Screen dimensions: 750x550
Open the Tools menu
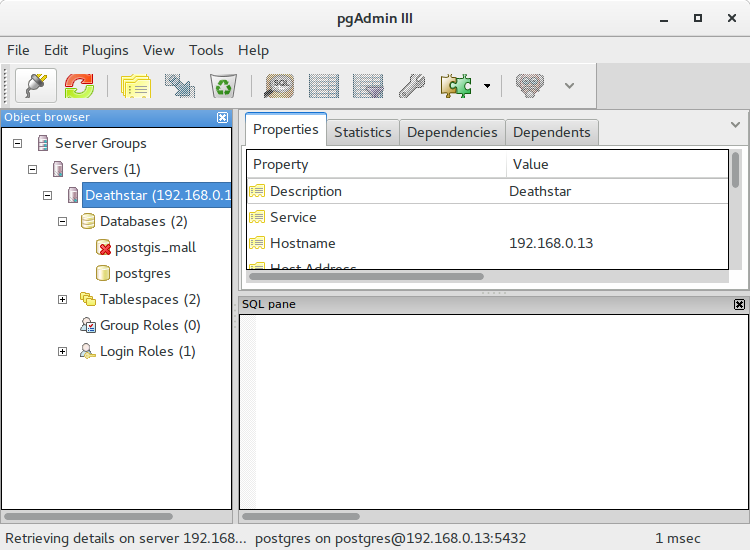click(x=206, y=50)
